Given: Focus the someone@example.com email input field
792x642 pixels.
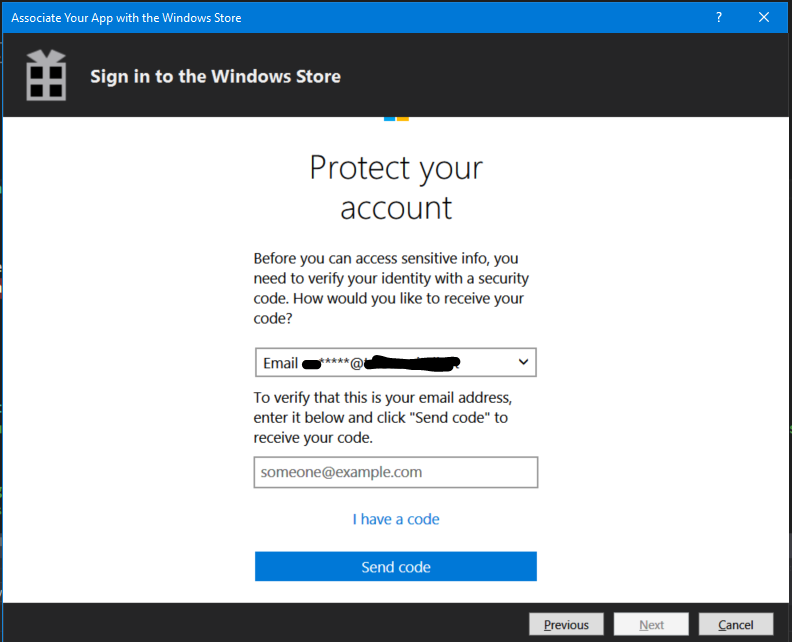Looking at the screenshot, I should tap(395, 472).
